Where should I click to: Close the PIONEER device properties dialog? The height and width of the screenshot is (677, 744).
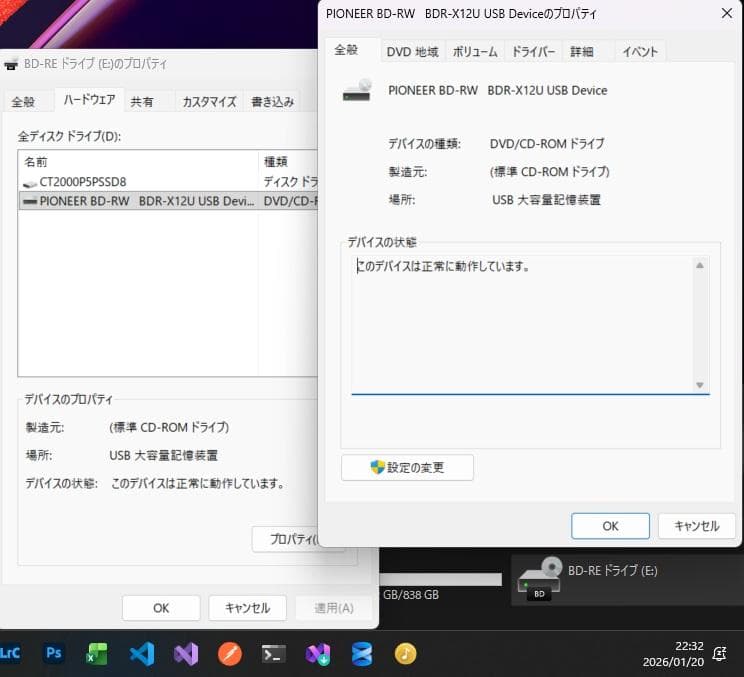(x=726, y=13)
